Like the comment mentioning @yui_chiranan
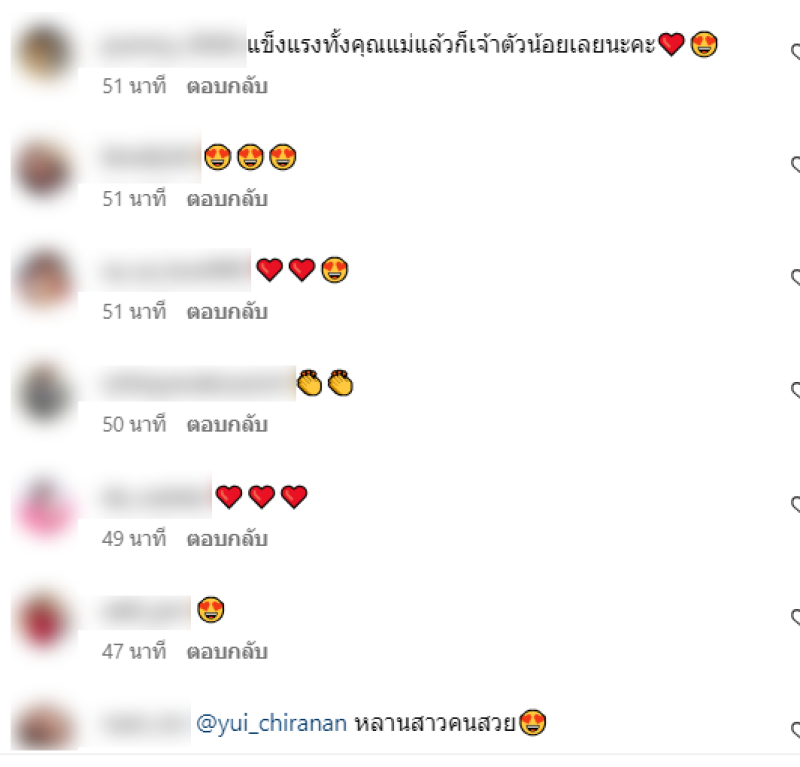The image size is (800, 767). (x=795, y=730)
